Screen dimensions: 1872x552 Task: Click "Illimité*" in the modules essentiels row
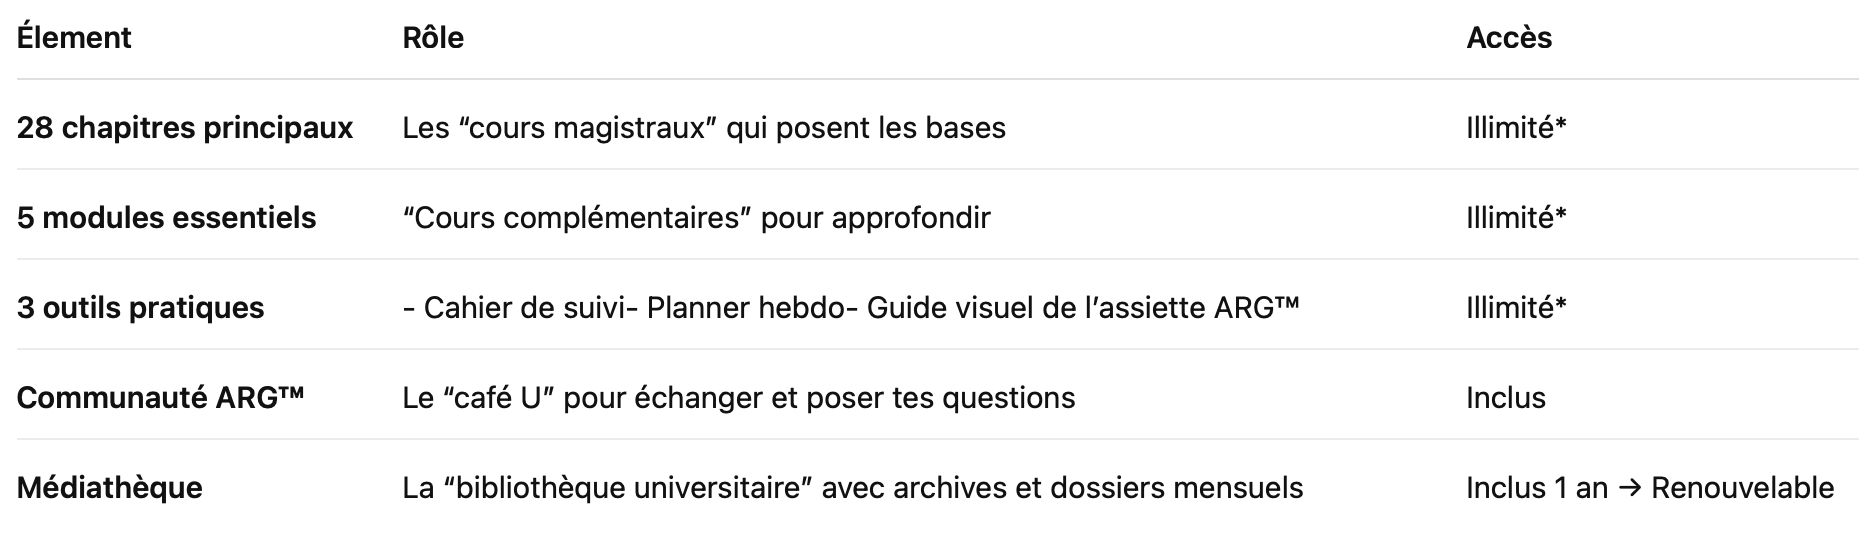point(1516,218)
